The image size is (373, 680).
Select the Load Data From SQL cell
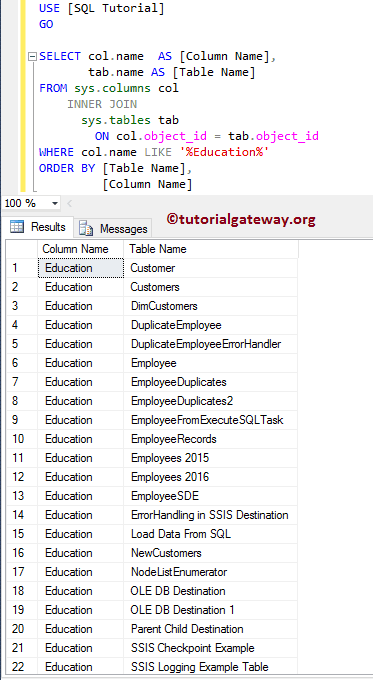pyautogui.click(x=211, y=534)
